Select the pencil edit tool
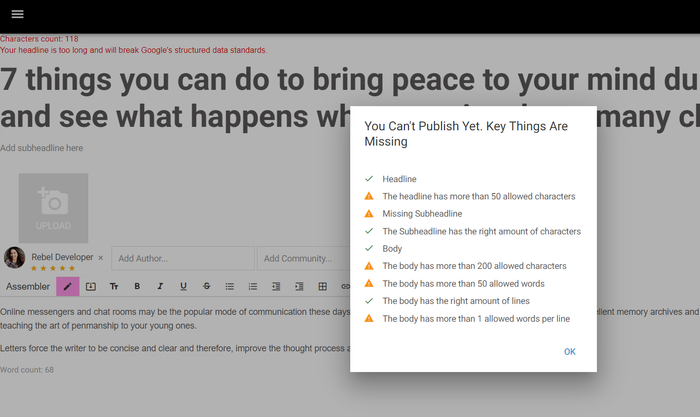700x417 pixels. (68, 287)
